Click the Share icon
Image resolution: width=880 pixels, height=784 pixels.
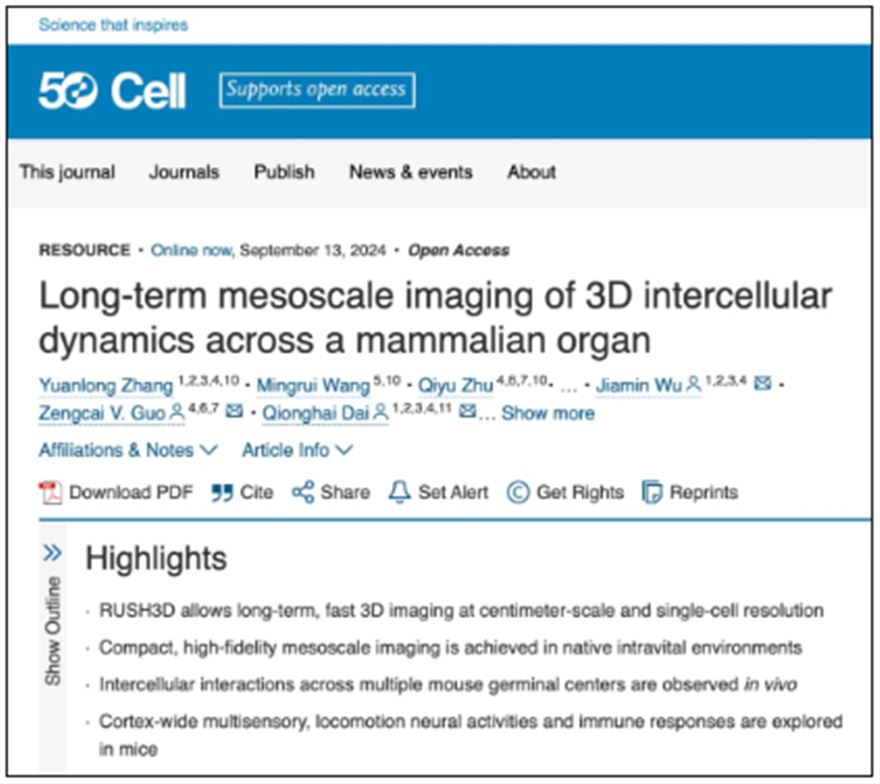(x=303, y=492)
